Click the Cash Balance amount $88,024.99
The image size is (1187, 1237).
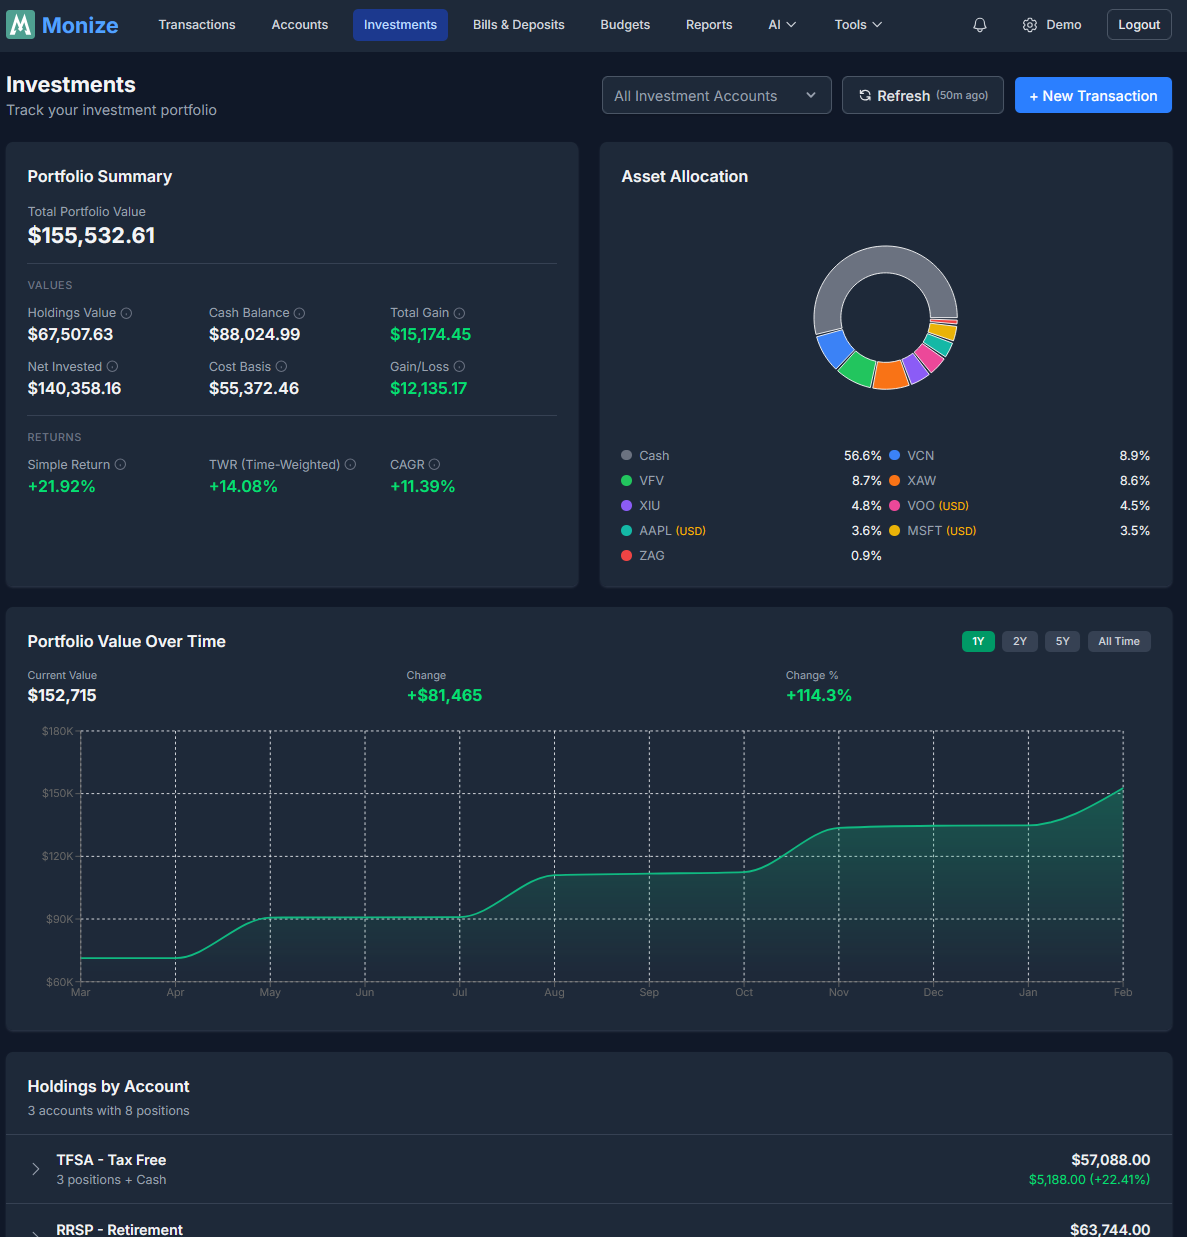click(x=254, y=334)
